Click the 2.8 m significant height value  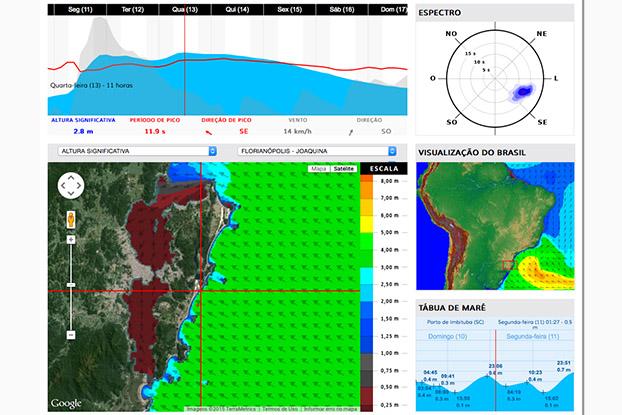[83, 131]
